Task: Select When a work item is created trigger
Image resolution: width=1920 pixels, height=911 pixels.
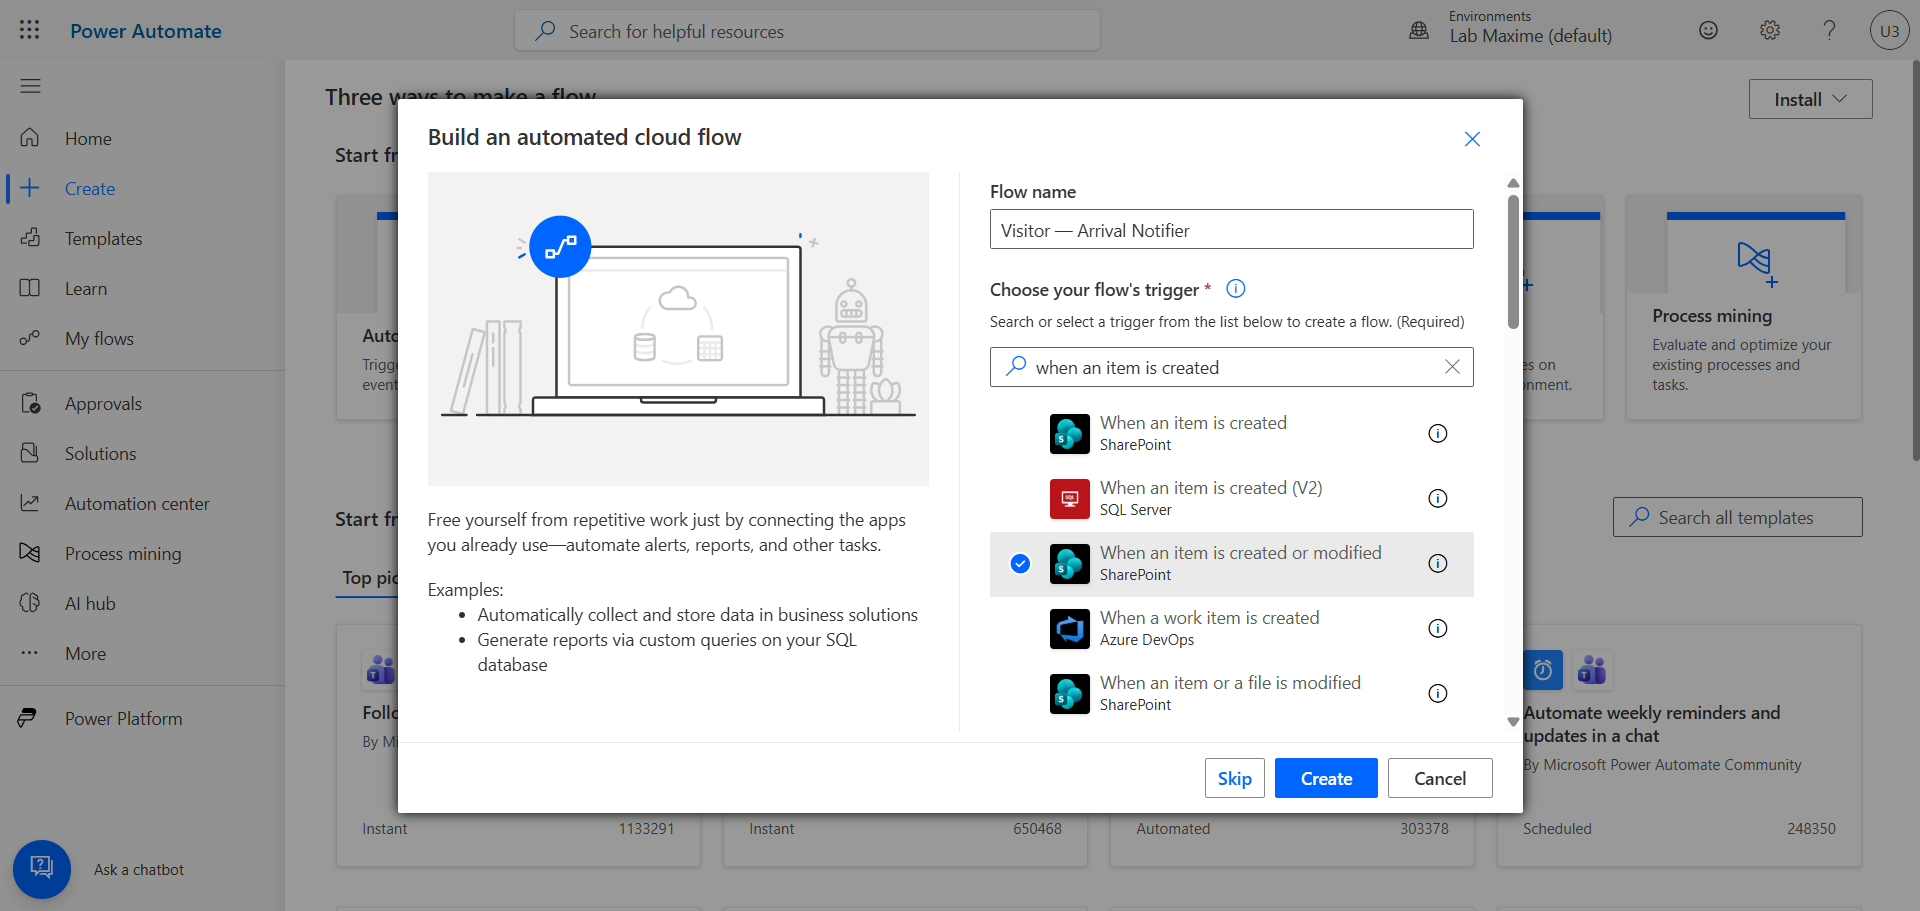Action: [x=1231, y=629]
